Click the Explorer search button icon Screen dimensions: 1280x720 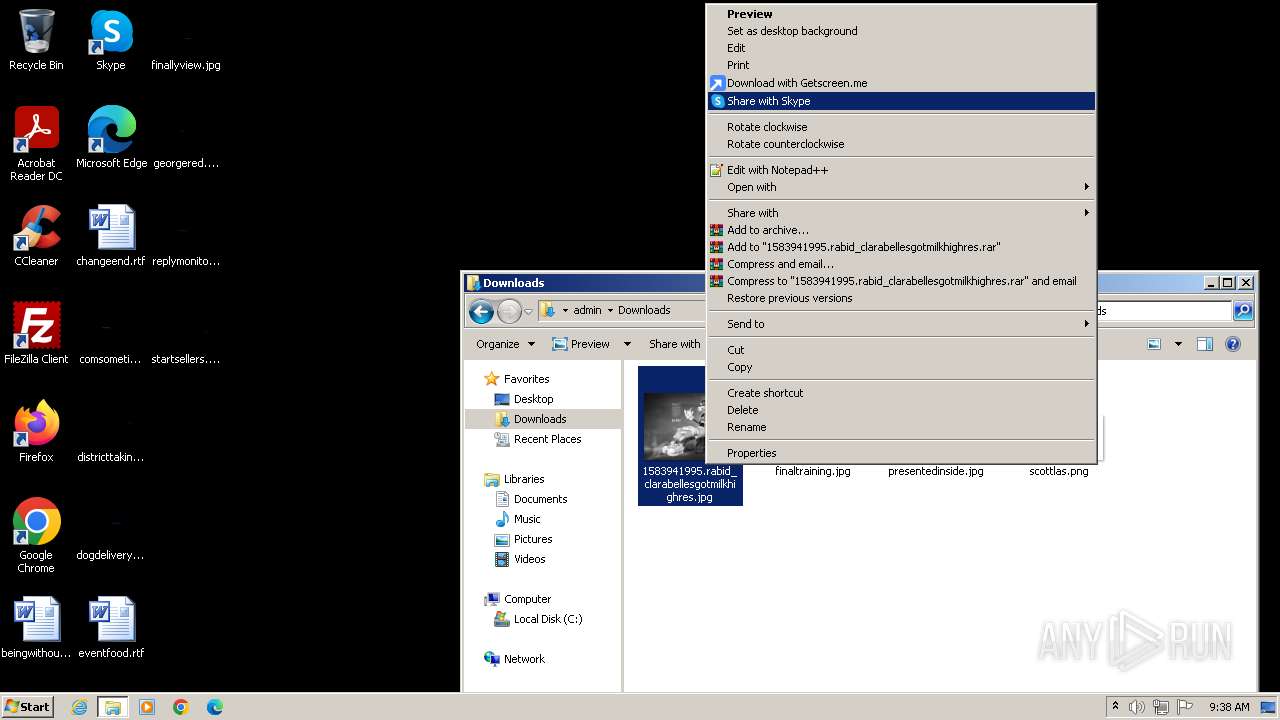pyautogui.click(x=1243, y=311)
